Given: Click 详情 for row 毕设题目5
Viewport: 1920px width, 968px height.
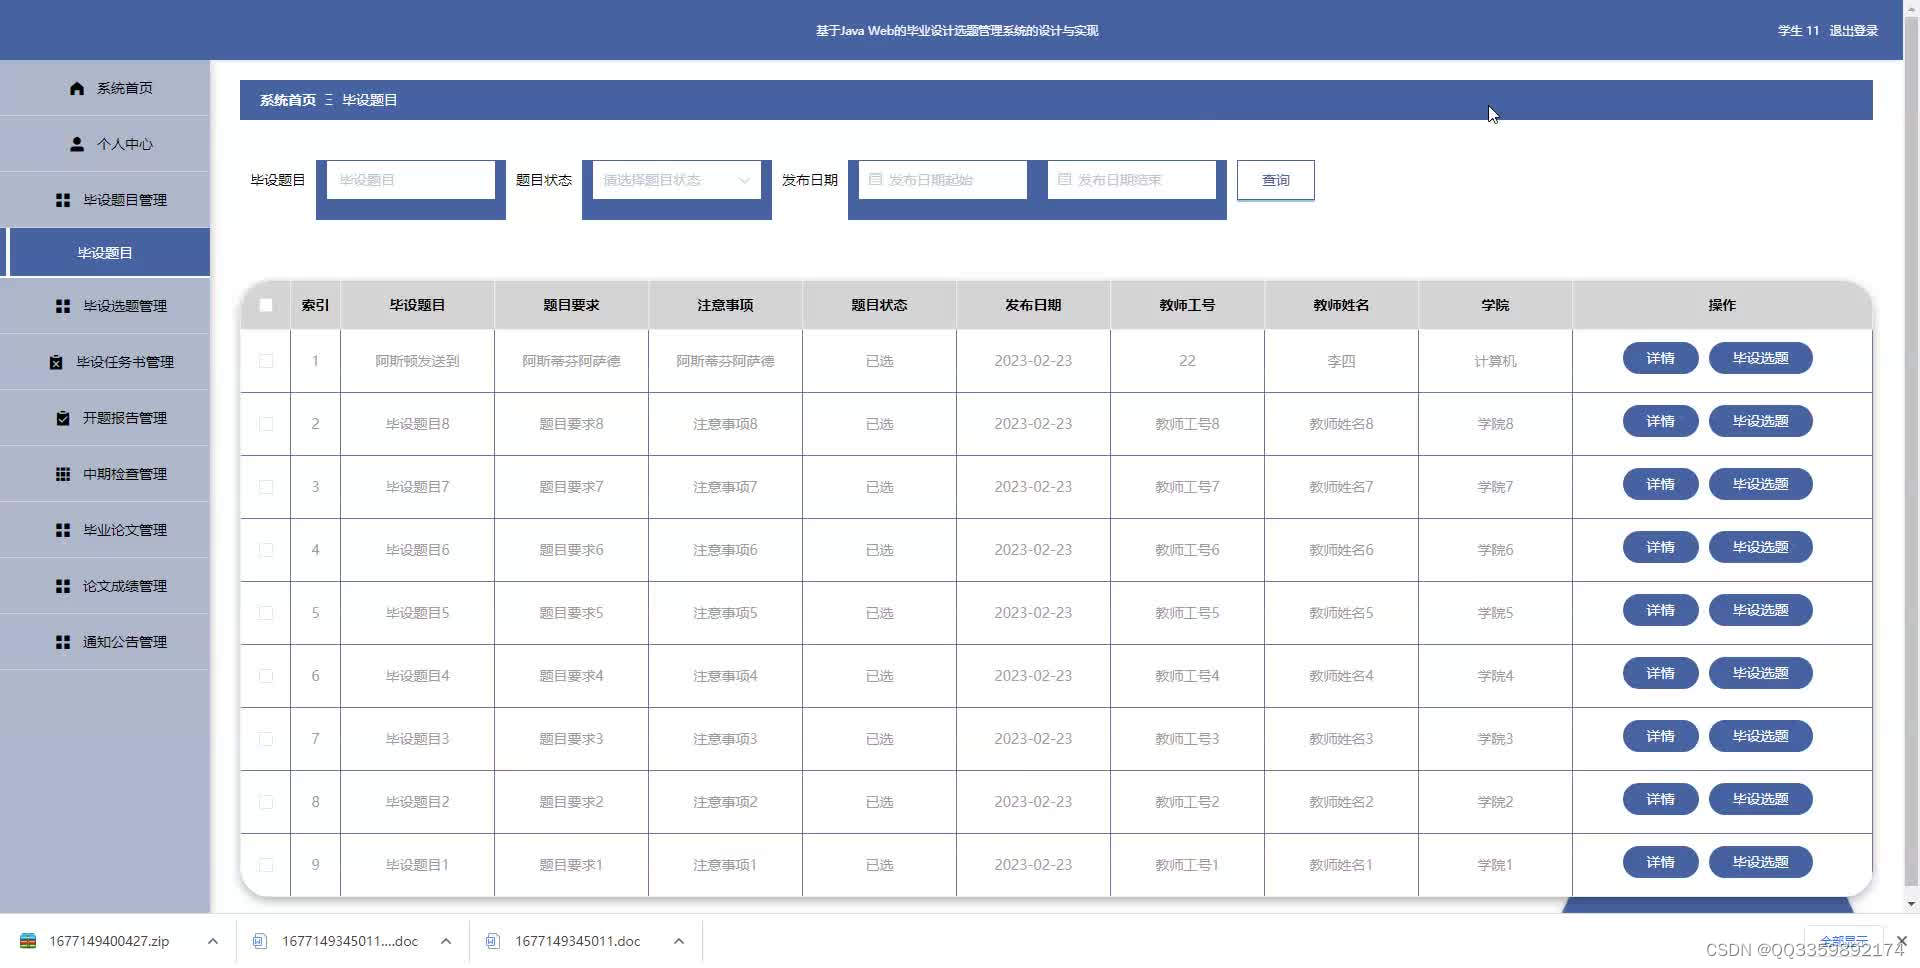Looking at the screenshot, I should click(1660, 610).
